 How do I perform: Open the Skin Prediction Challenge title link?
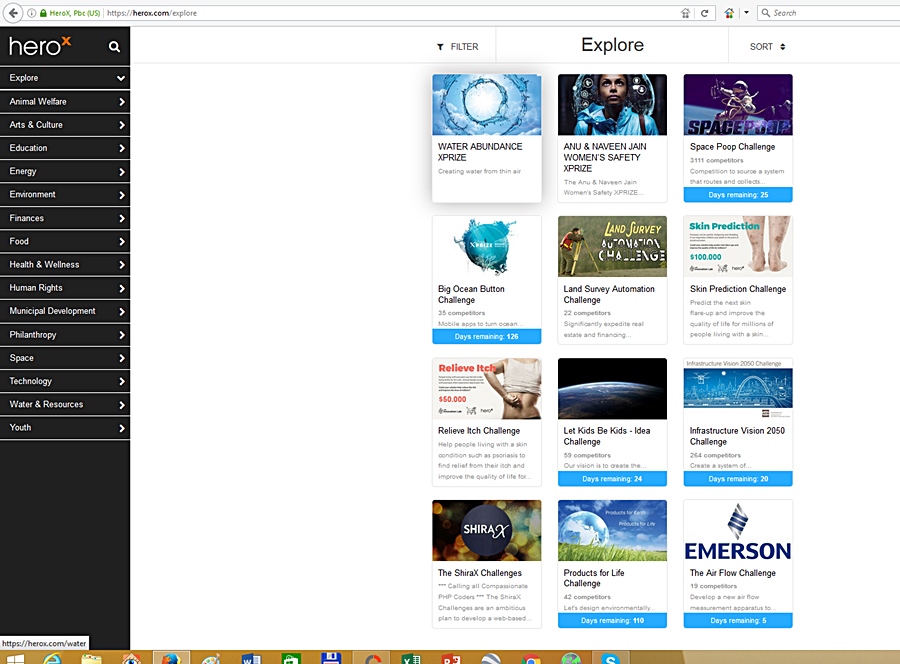coord(738,289)
